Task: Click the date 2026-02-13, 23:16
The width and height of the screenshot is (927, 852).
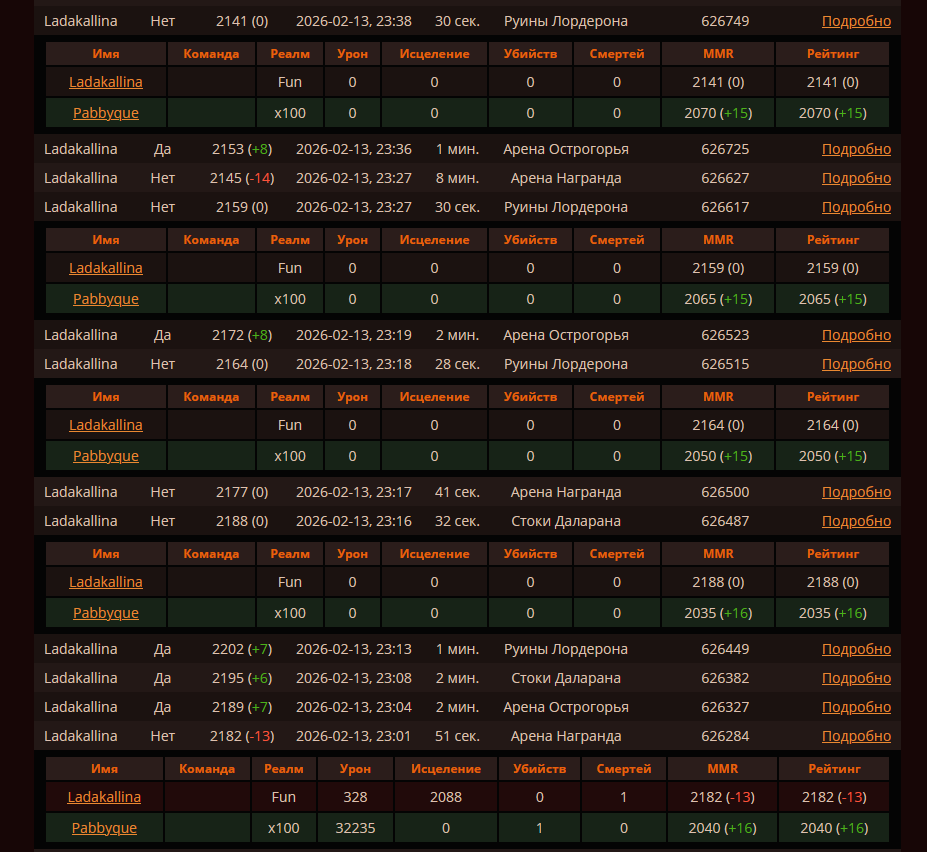Action: 354,521
